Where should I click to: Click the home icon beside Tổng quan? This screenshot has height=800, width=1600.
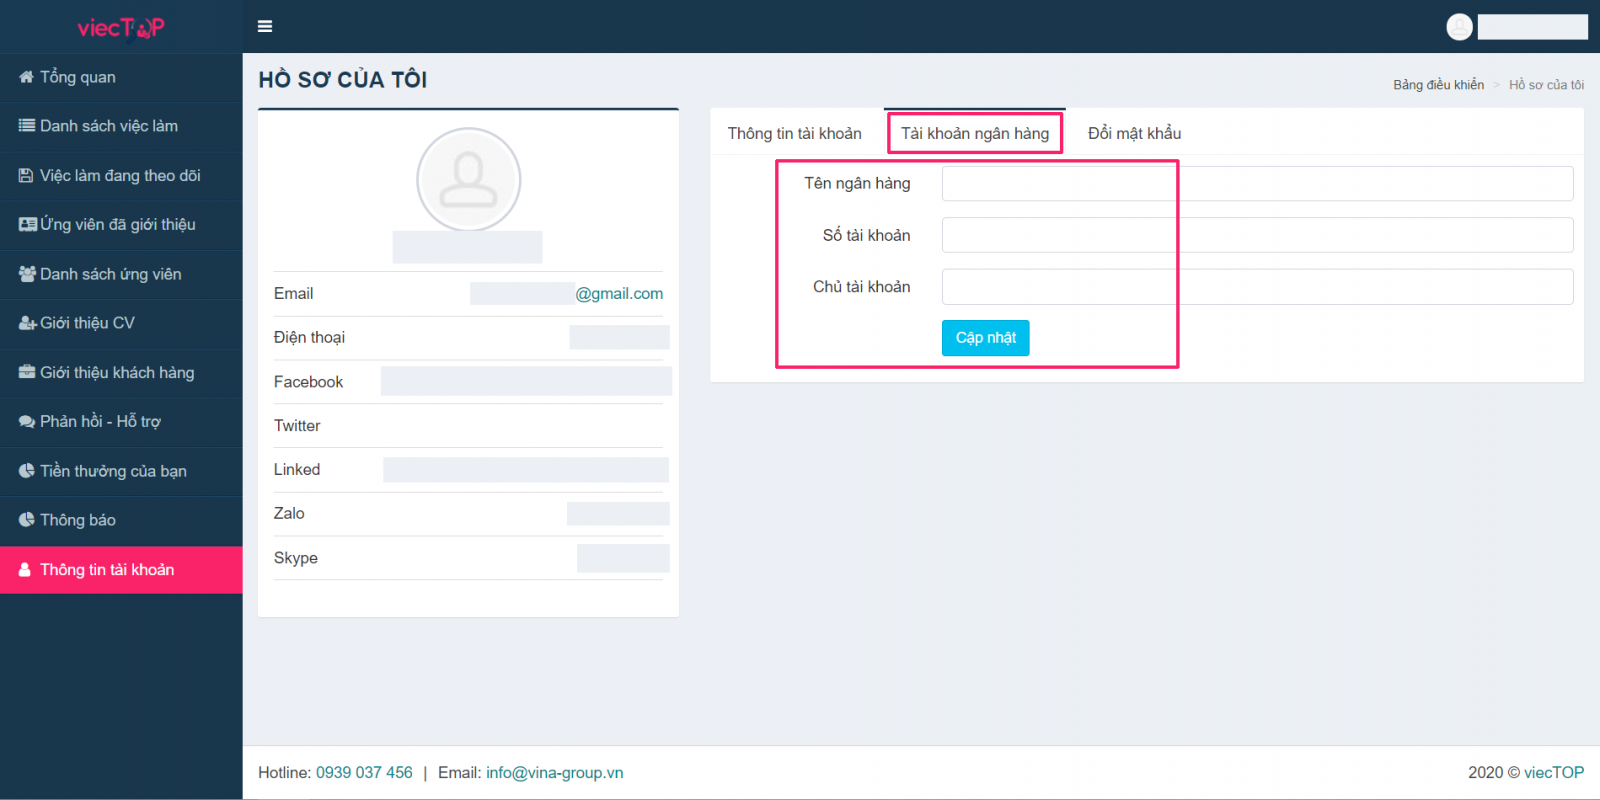27,77
